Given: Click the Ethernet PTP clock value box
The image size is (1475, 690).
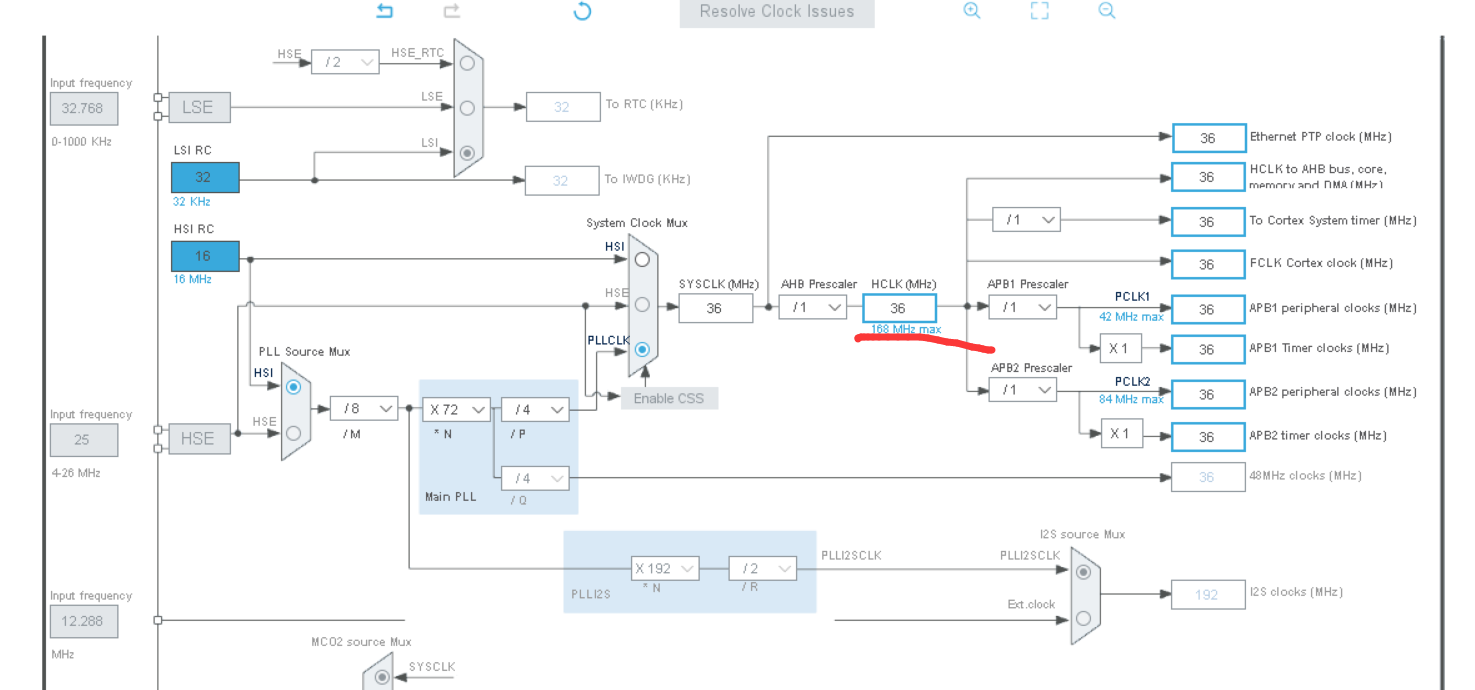Looking at the screenshot, I should (1208, 138).
